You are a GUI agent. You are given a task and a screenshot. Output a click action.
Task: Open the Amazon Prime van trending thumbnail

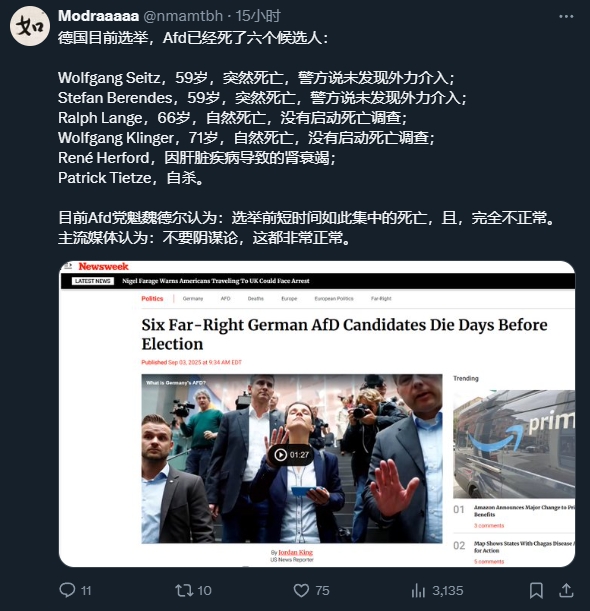pos(514,444)
